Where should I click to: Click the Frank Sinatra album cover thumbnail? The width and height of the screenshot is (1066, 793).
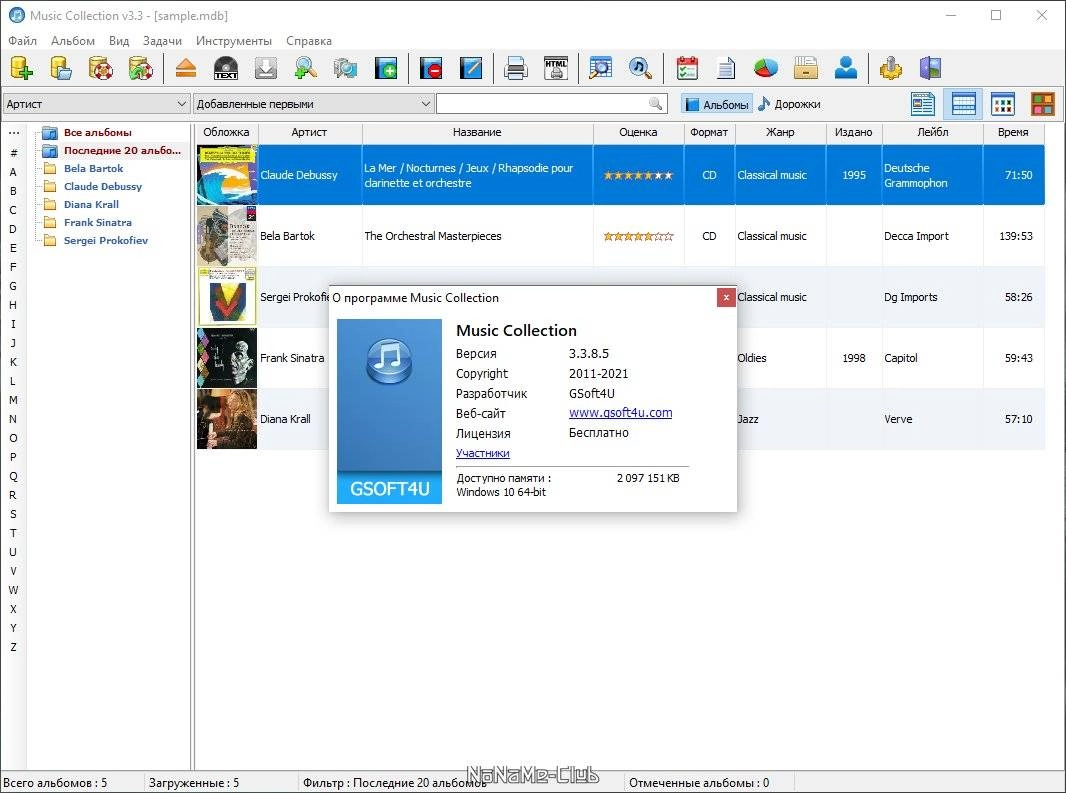click(227, 358)
